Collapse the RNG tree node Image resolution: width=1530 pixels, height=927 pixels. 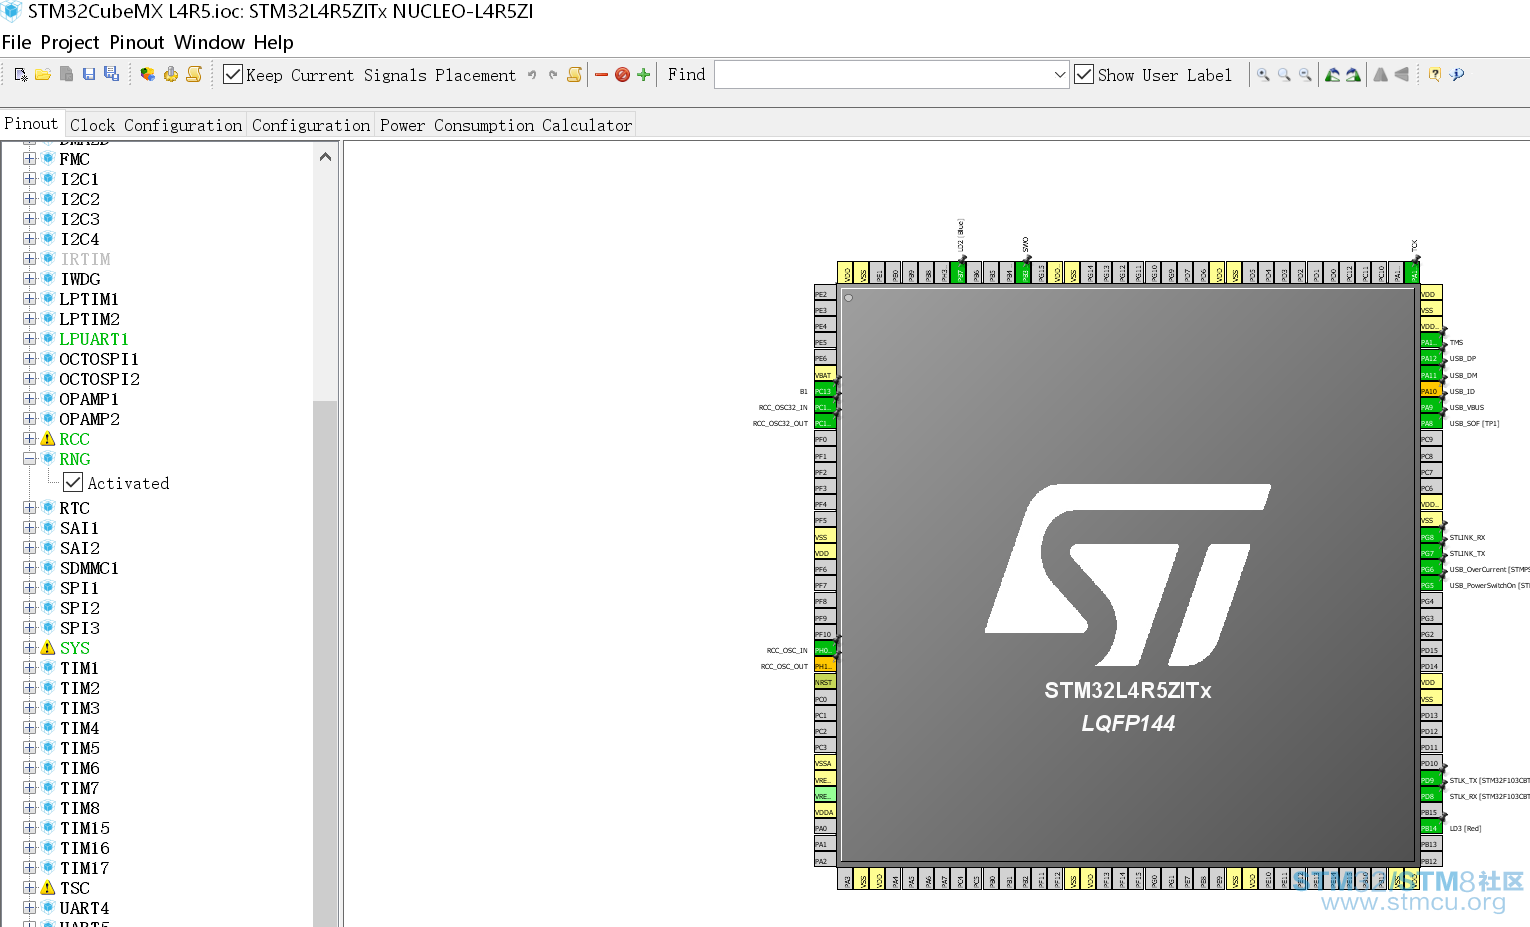[29, 459]
